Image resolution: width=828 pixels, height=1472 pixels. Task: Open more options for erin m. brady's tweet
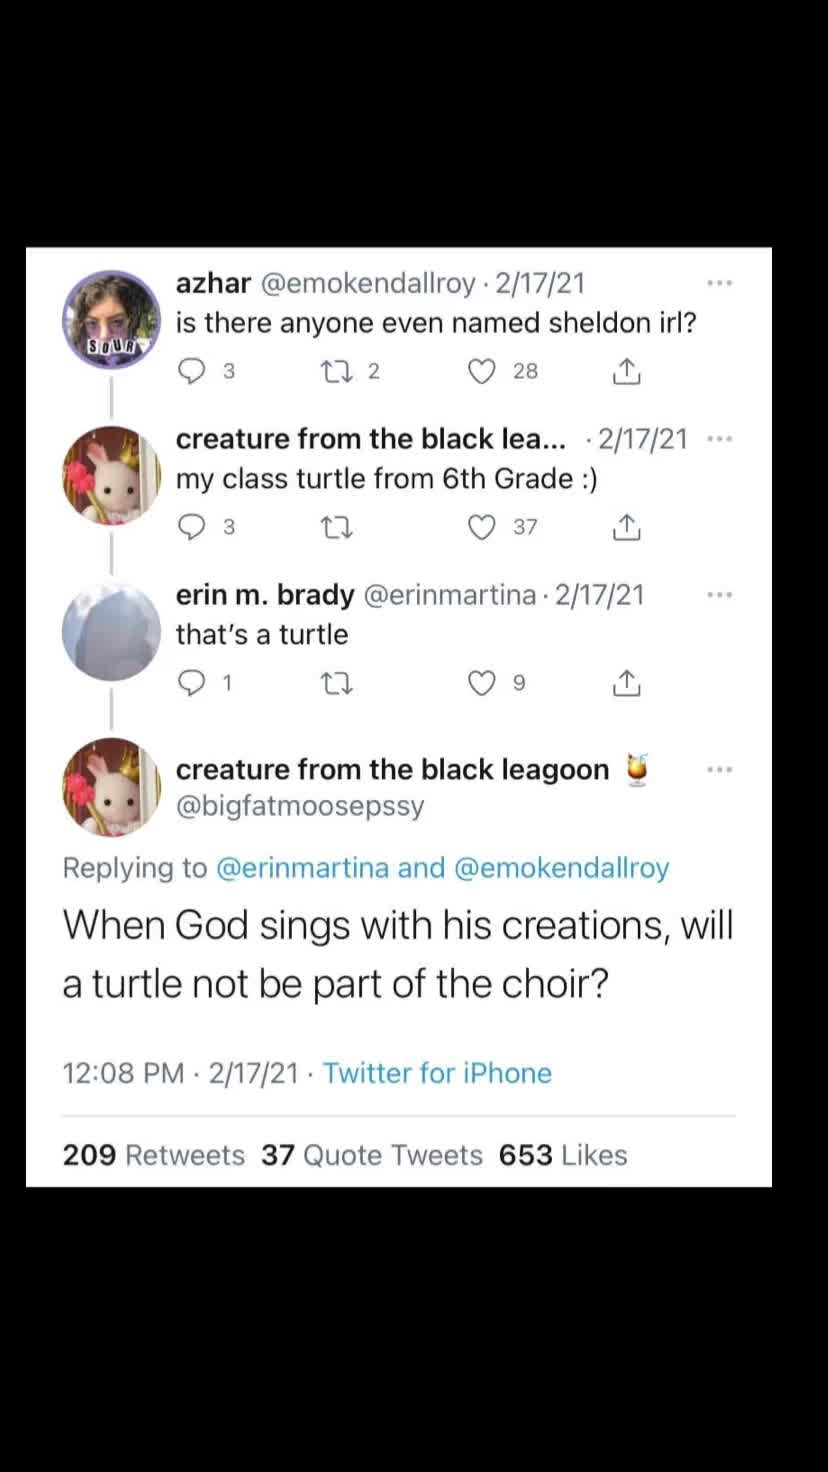coord(720,595)
